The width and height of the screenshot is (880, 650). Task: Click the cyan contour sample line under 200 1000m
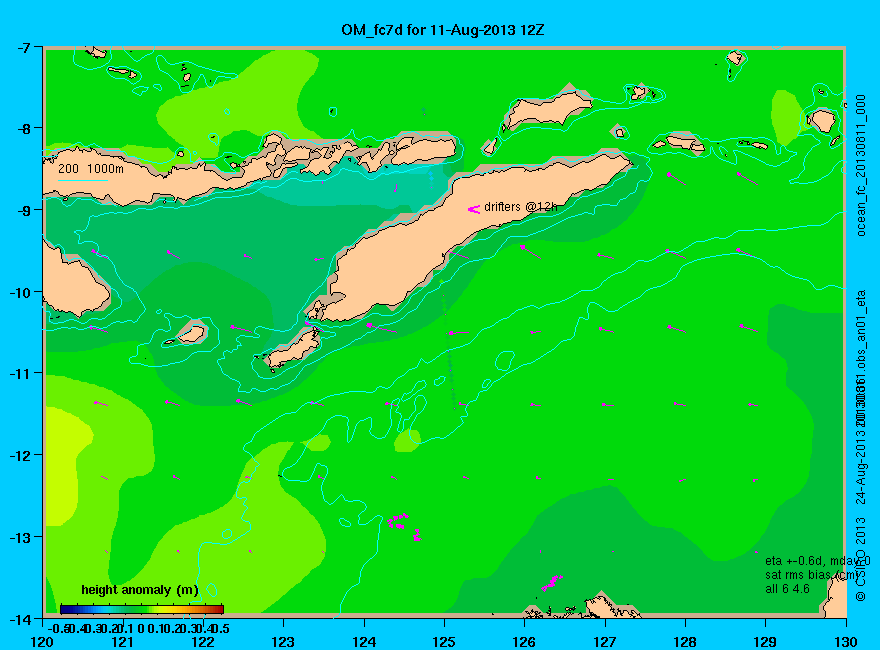coord(82,181)
